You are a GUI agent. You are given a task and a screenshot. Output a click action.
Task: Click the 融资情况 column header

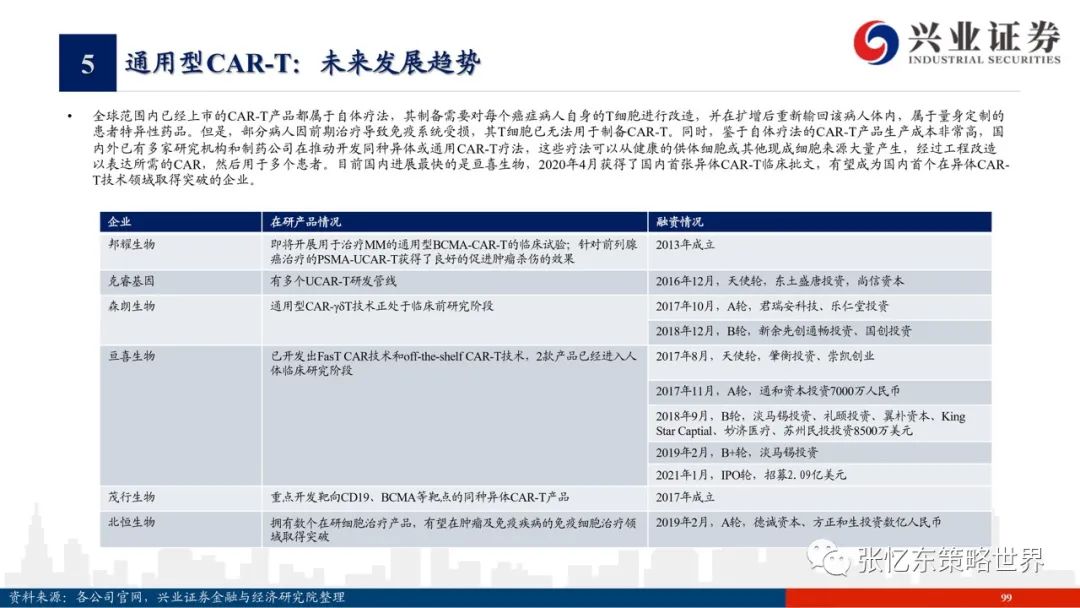tap(820, 222)
